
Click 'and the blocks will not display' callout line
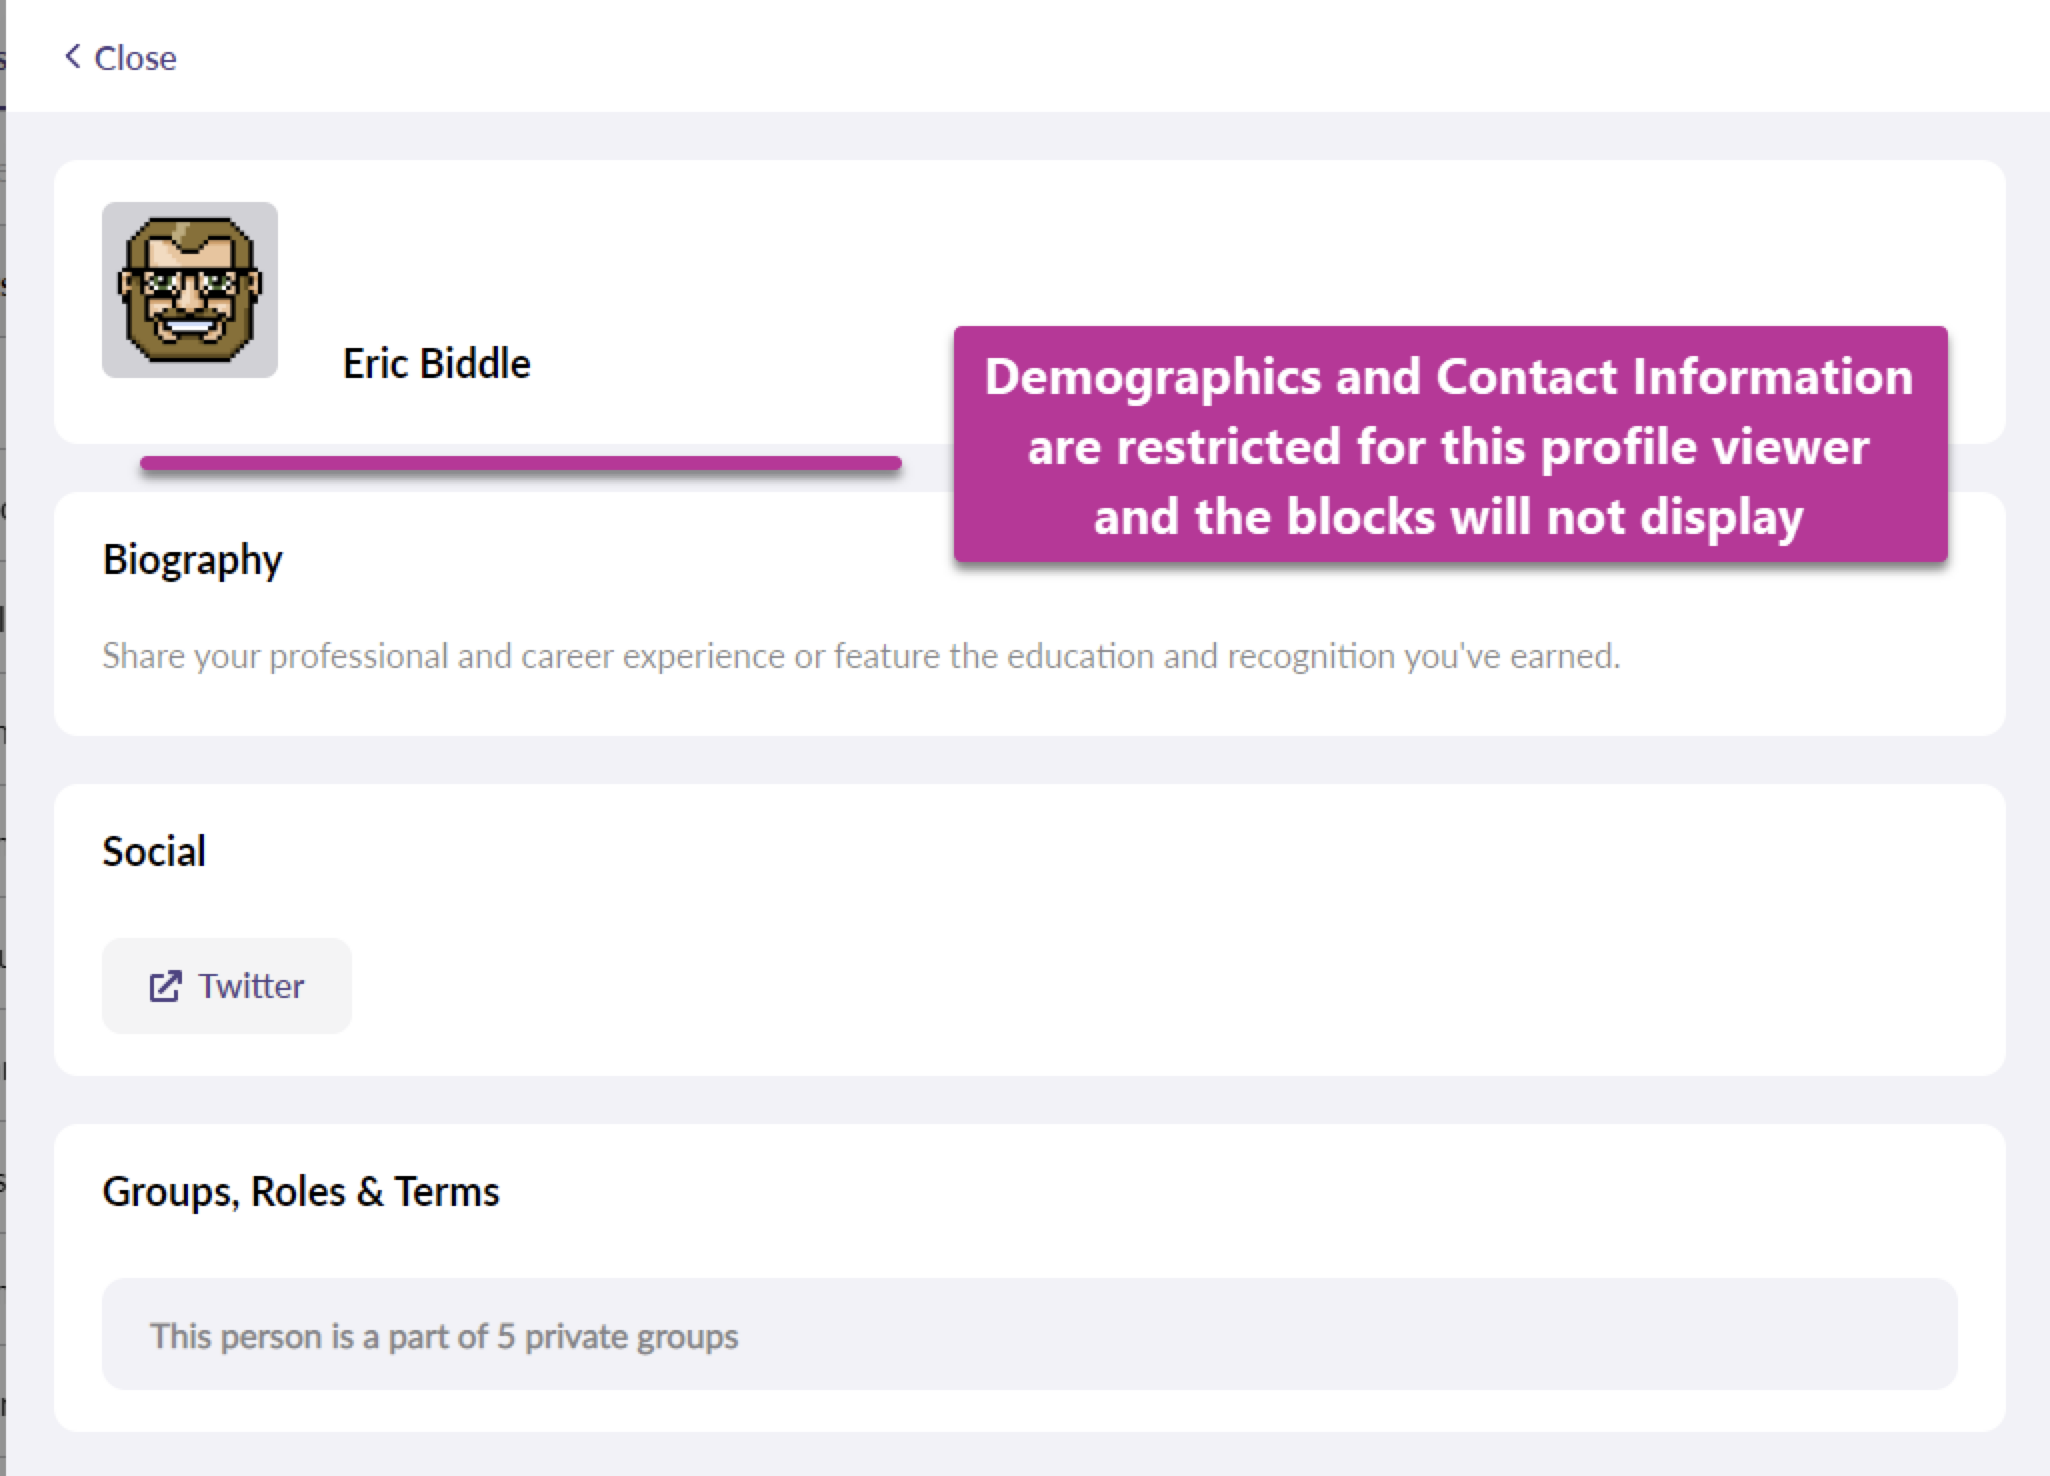point(1448,517)
